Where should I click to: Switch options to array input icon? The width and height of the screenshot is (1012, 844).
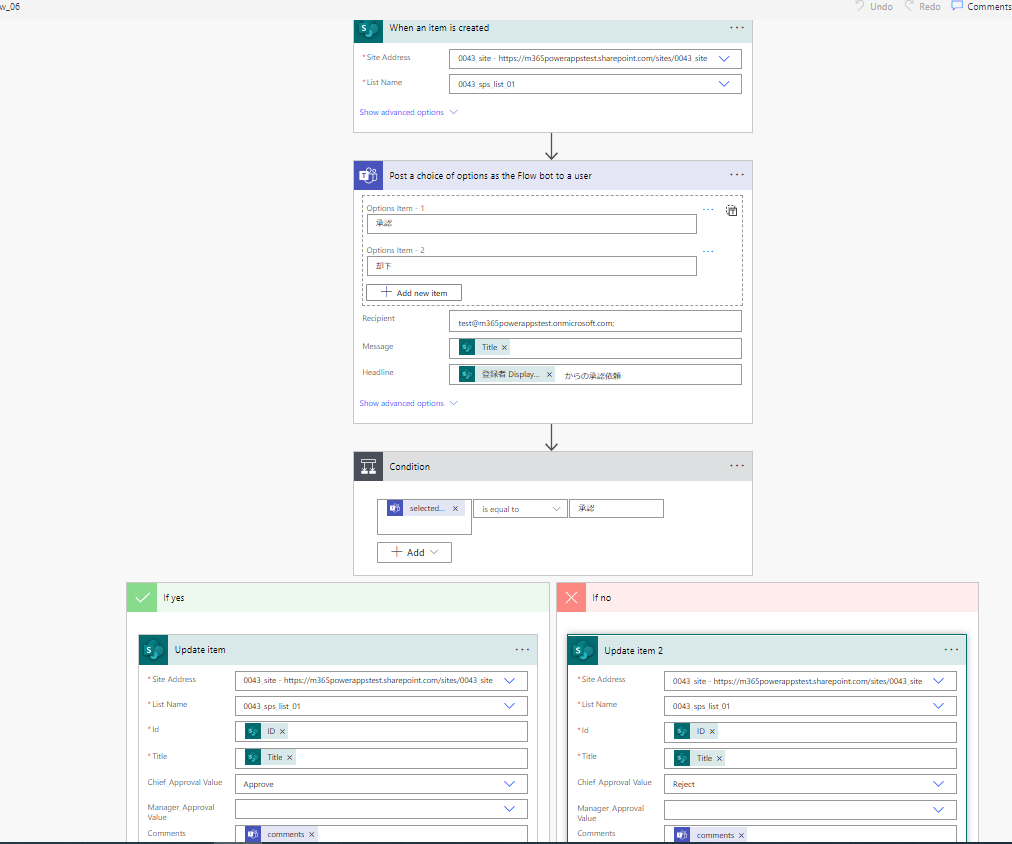point(731,211)
